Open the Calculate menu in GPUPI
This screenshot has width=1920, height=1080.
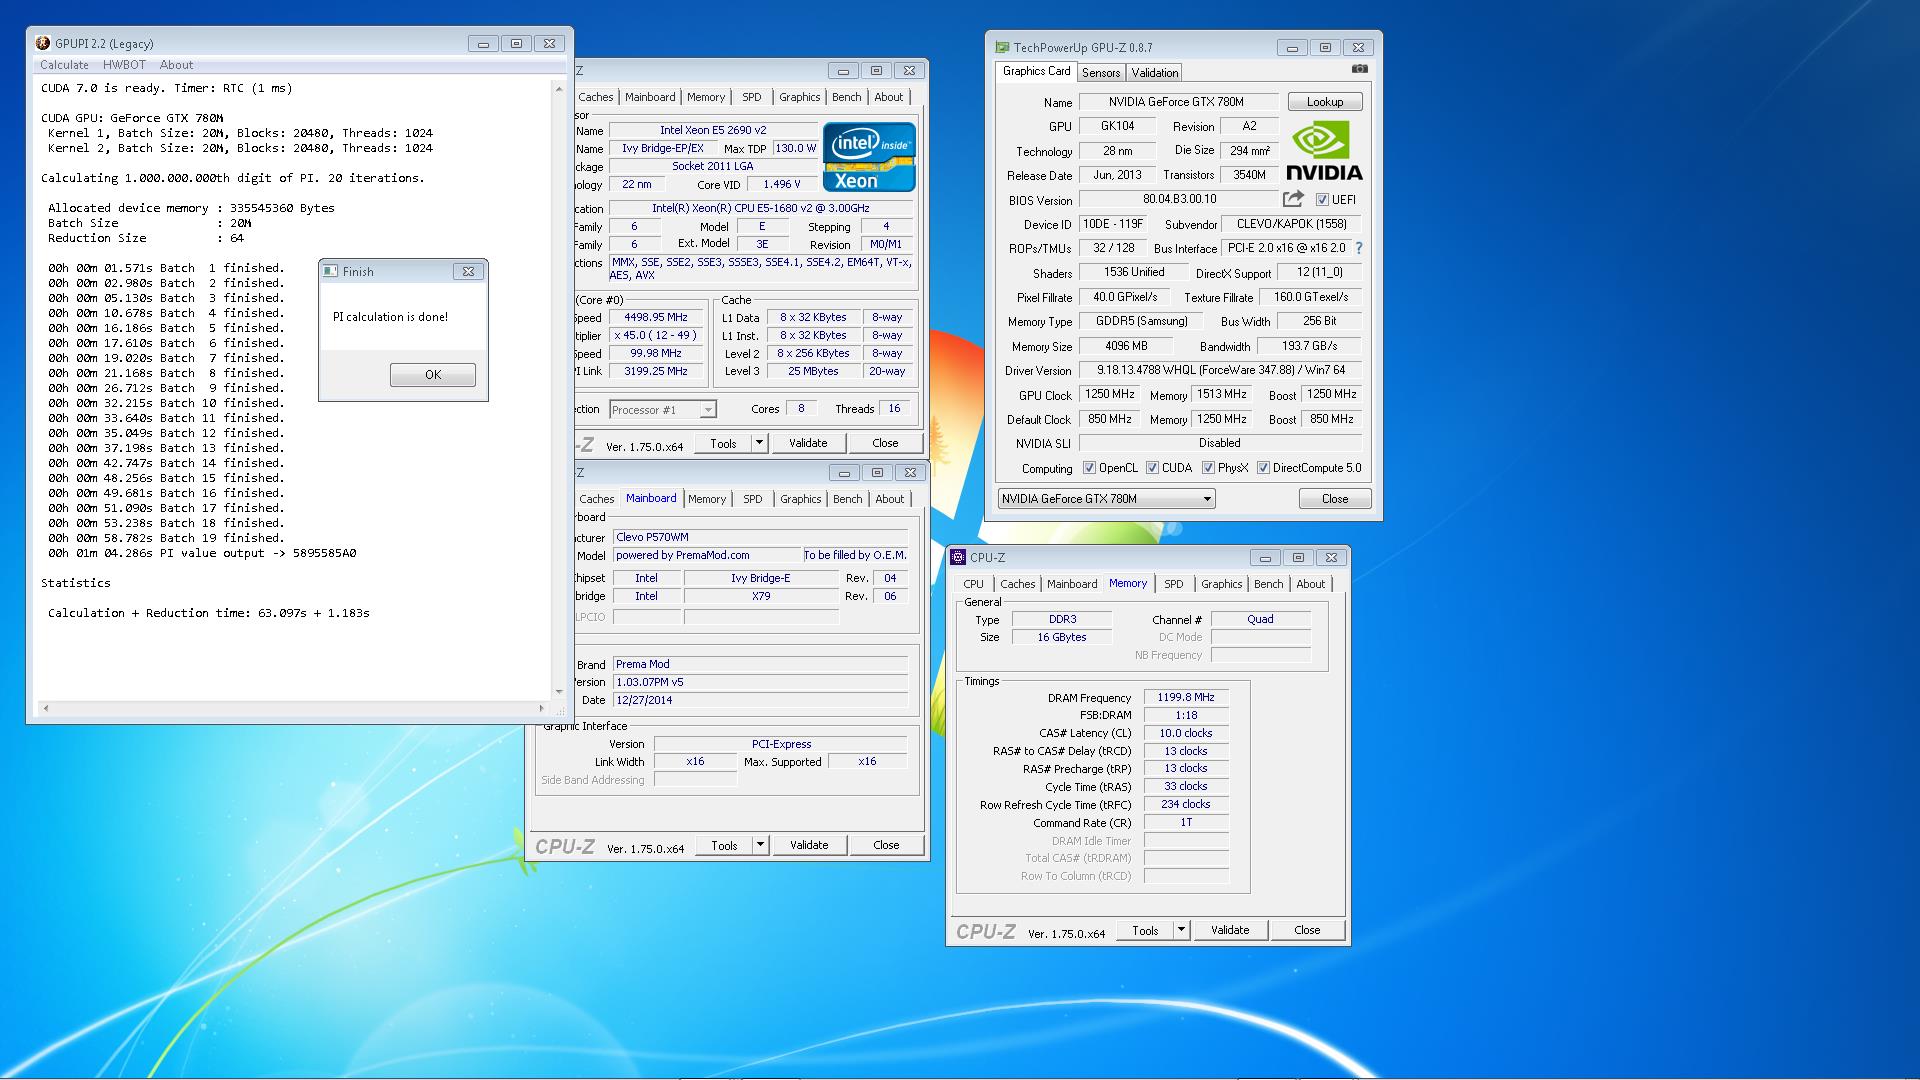coord(64,65)
